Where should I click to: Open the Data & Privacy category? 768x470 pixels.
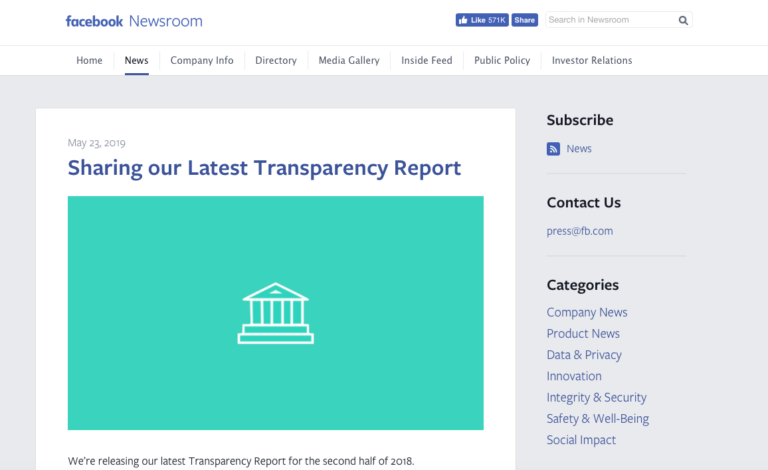coord(584,355)
